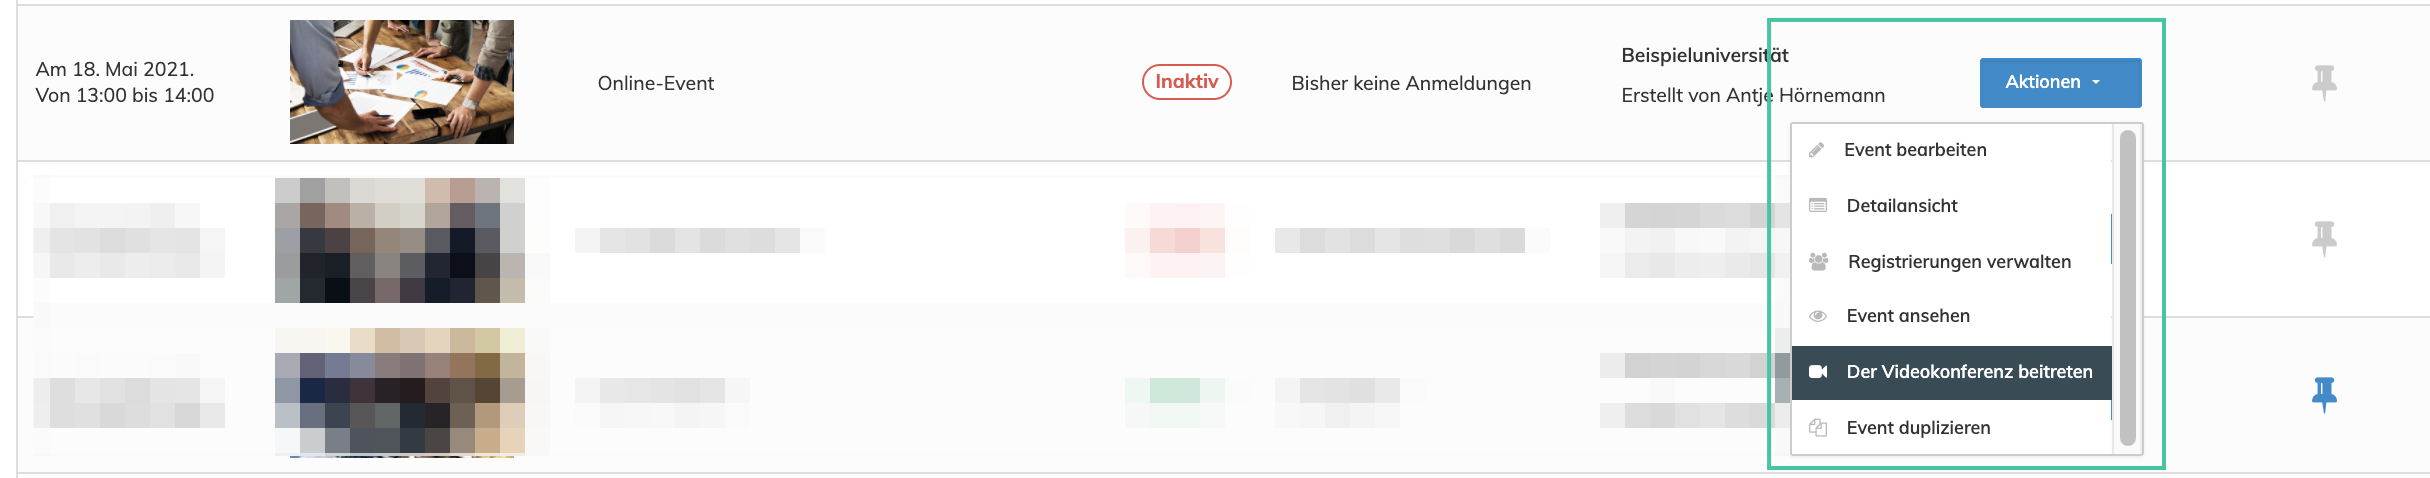Viewport: 2430px width, 478px height.
Task: Click the copy icon beside Event duplizieren
Action: [x=1818, y=428]
